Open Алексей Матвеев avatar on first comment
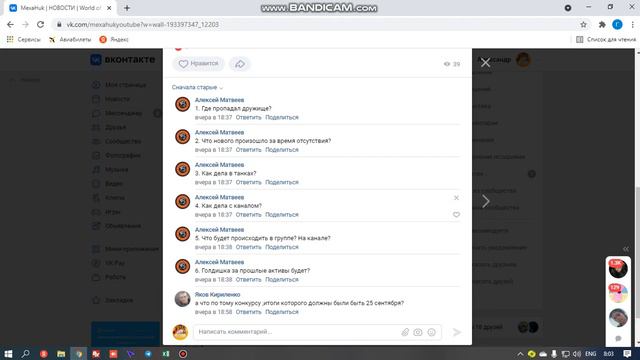This screenshot has width=640, height=360. click(182, 104)
